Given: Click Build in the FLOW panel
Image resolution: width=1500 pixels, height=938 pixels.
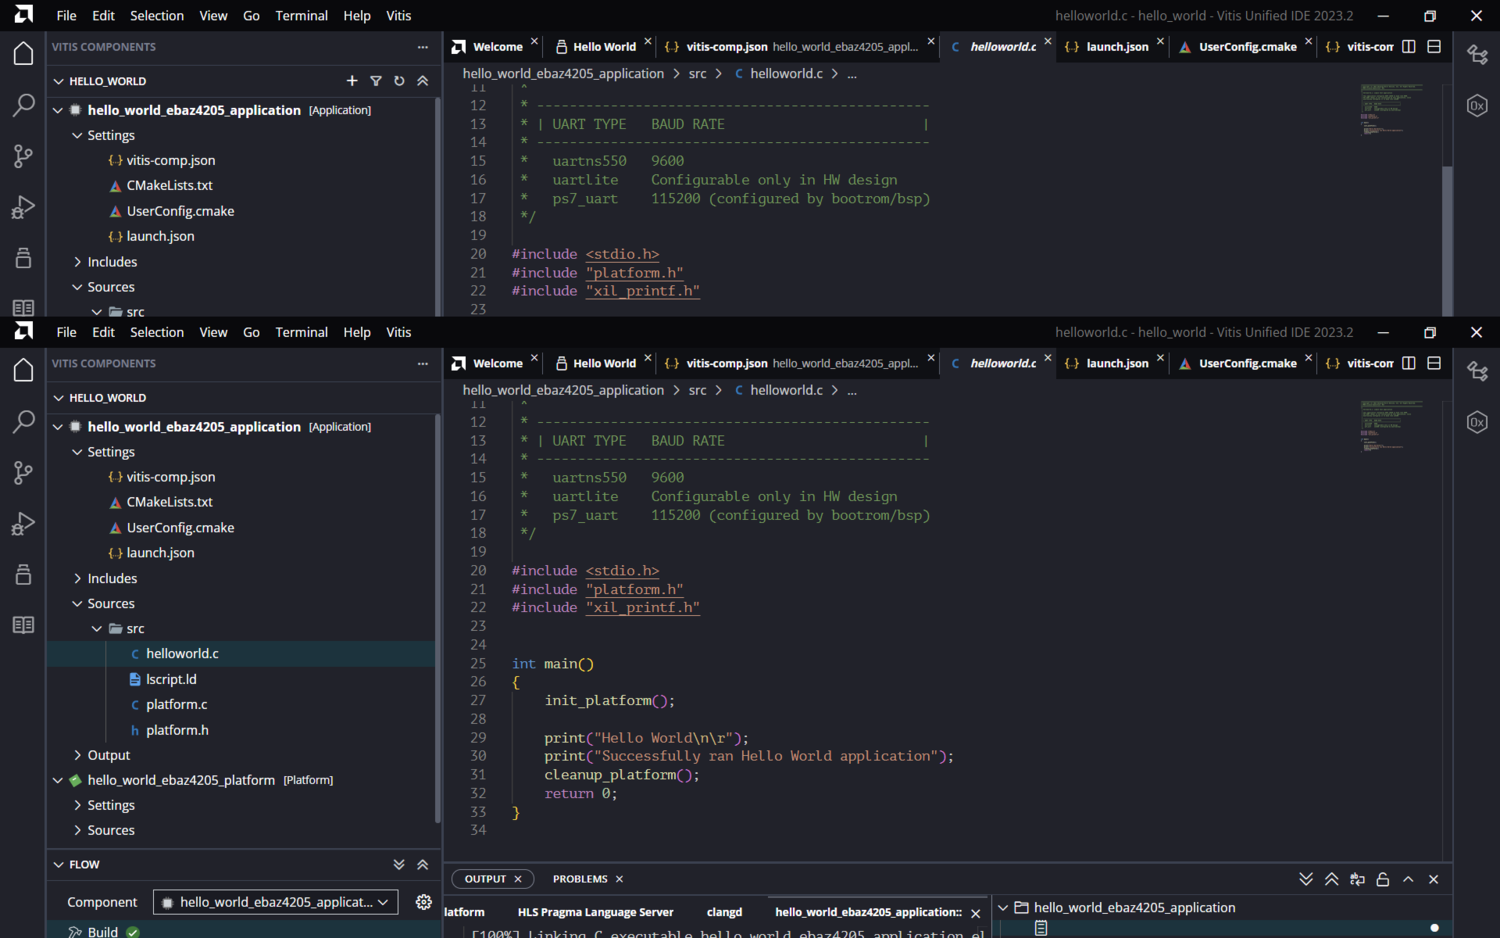Looking at the screenshot, I should [103, 931].
